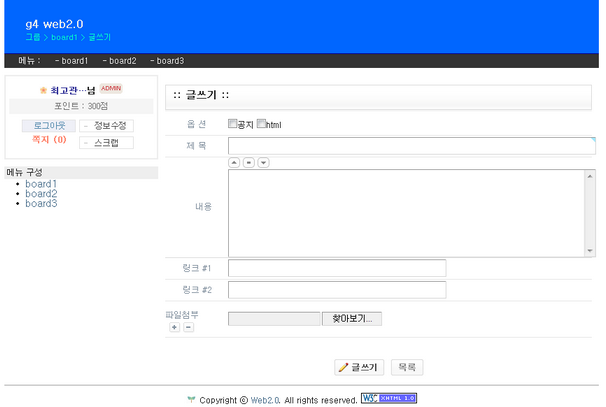Screen dimensions: 606x407
Task: Click the star icon beside username
Action: pyautogui.click(x=43, y=90)
